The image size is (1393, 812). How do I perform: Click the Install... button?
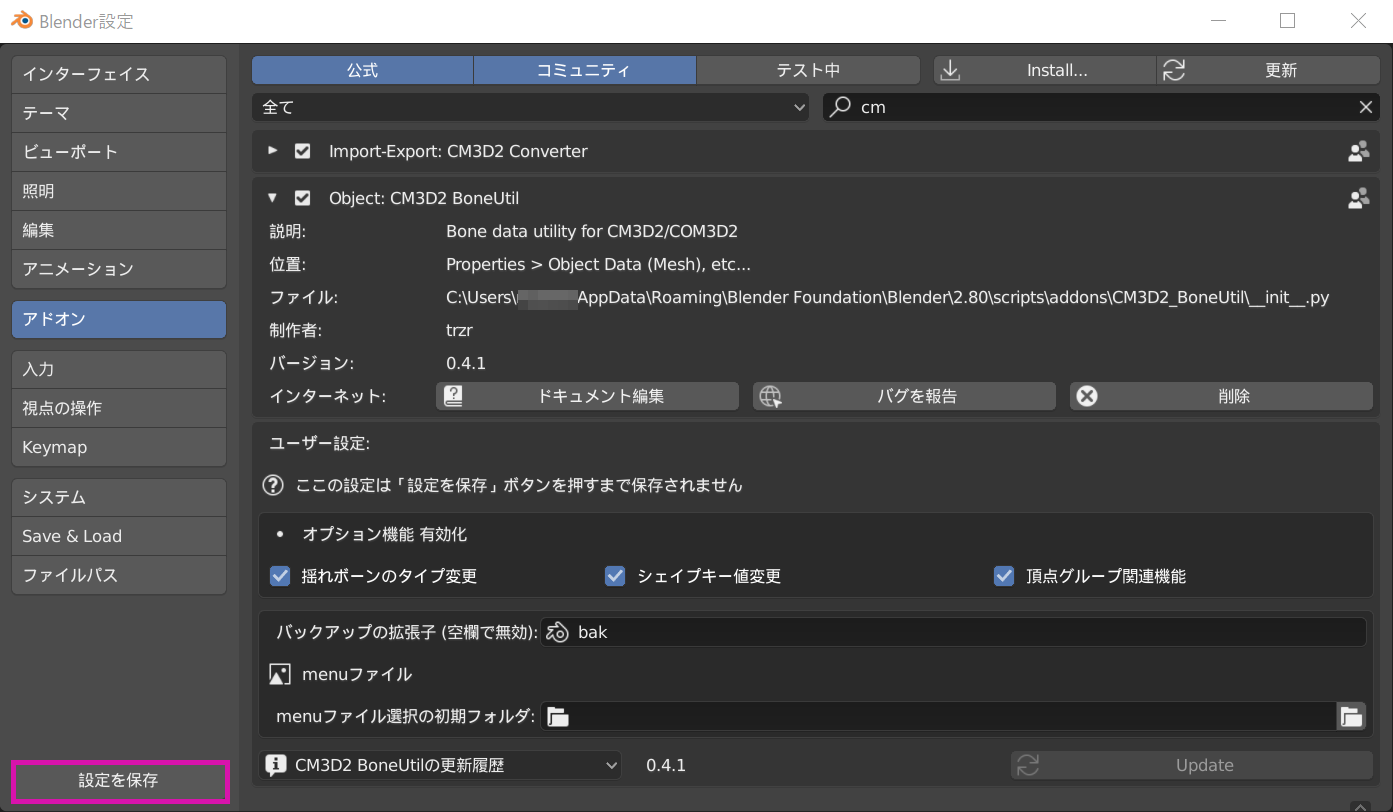point(1045,70)
